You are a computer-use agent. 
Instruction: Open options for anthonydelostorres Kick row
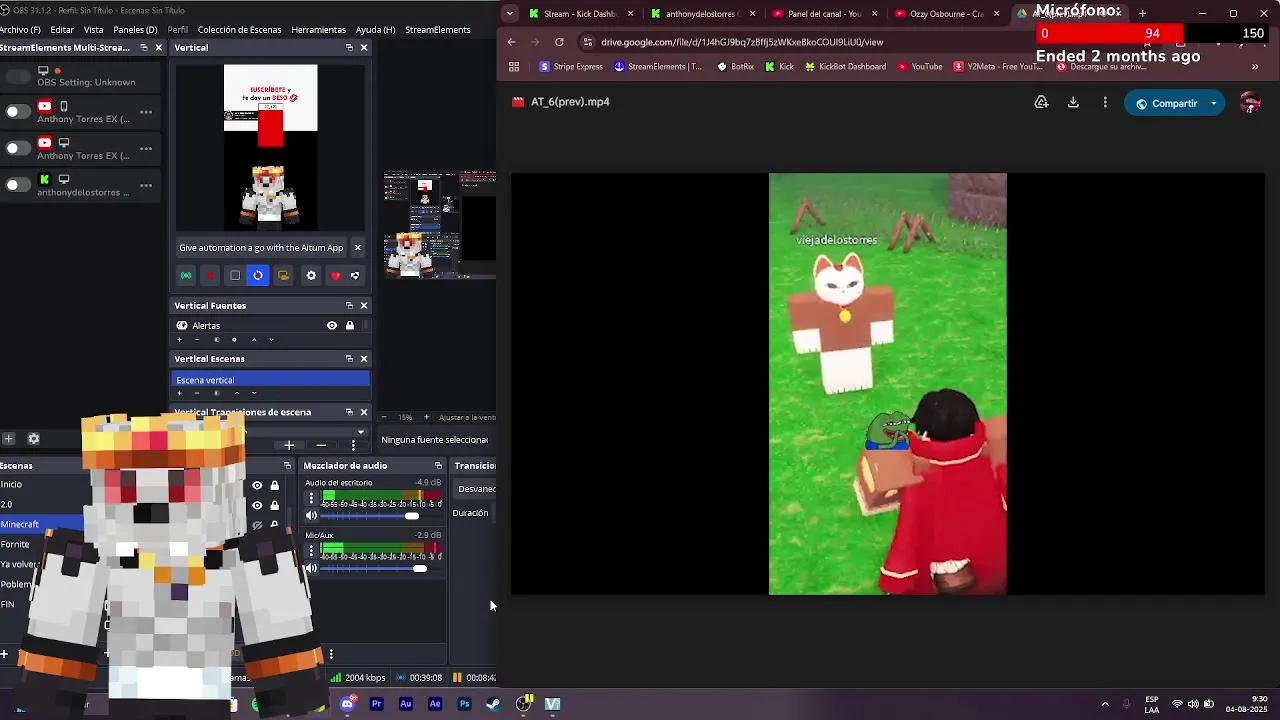(146, 184)
